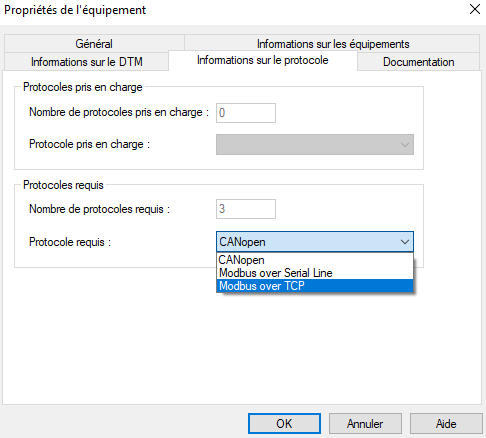Open help with the Aide button
The width and height of the screenshot is (486, 438).
pyautogui.click(x=446, y=424)
